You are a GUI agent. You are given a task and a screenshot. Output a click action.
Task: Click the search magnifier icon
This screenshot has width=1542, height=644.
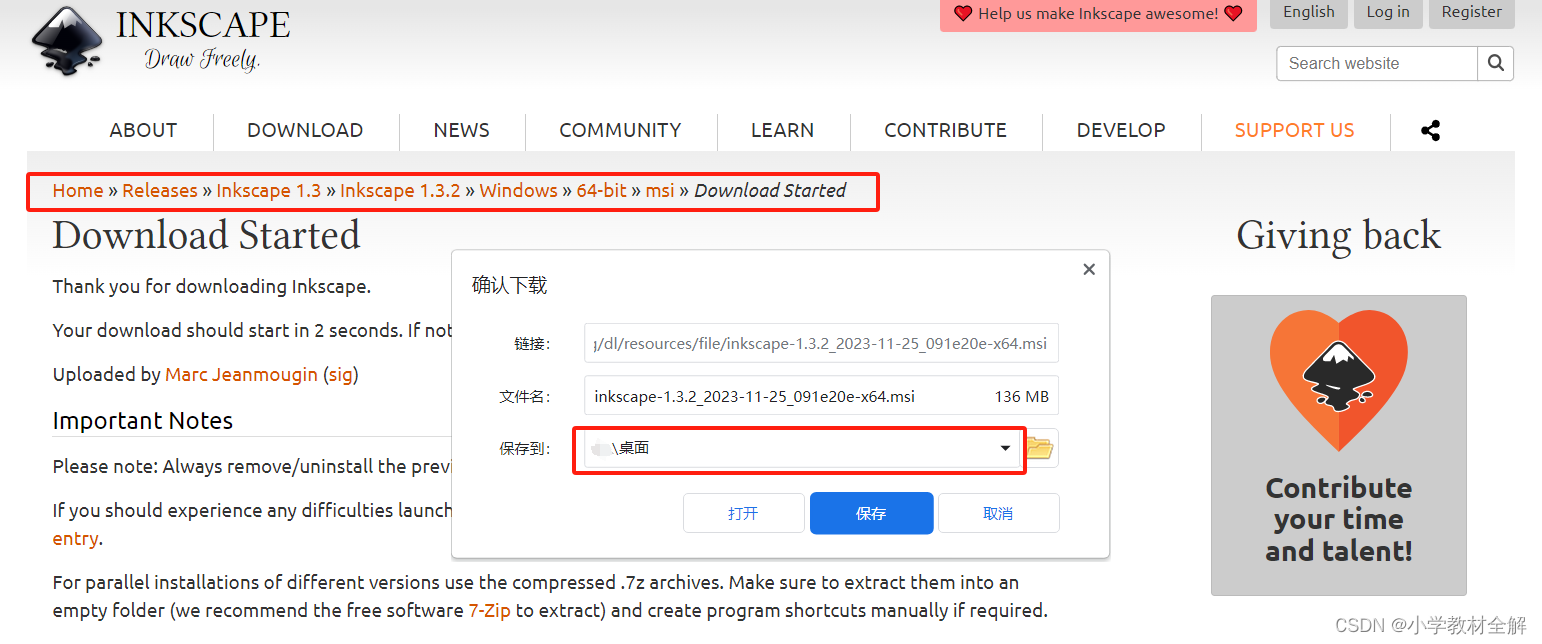pyautogui.click(x=1495, y=63)
